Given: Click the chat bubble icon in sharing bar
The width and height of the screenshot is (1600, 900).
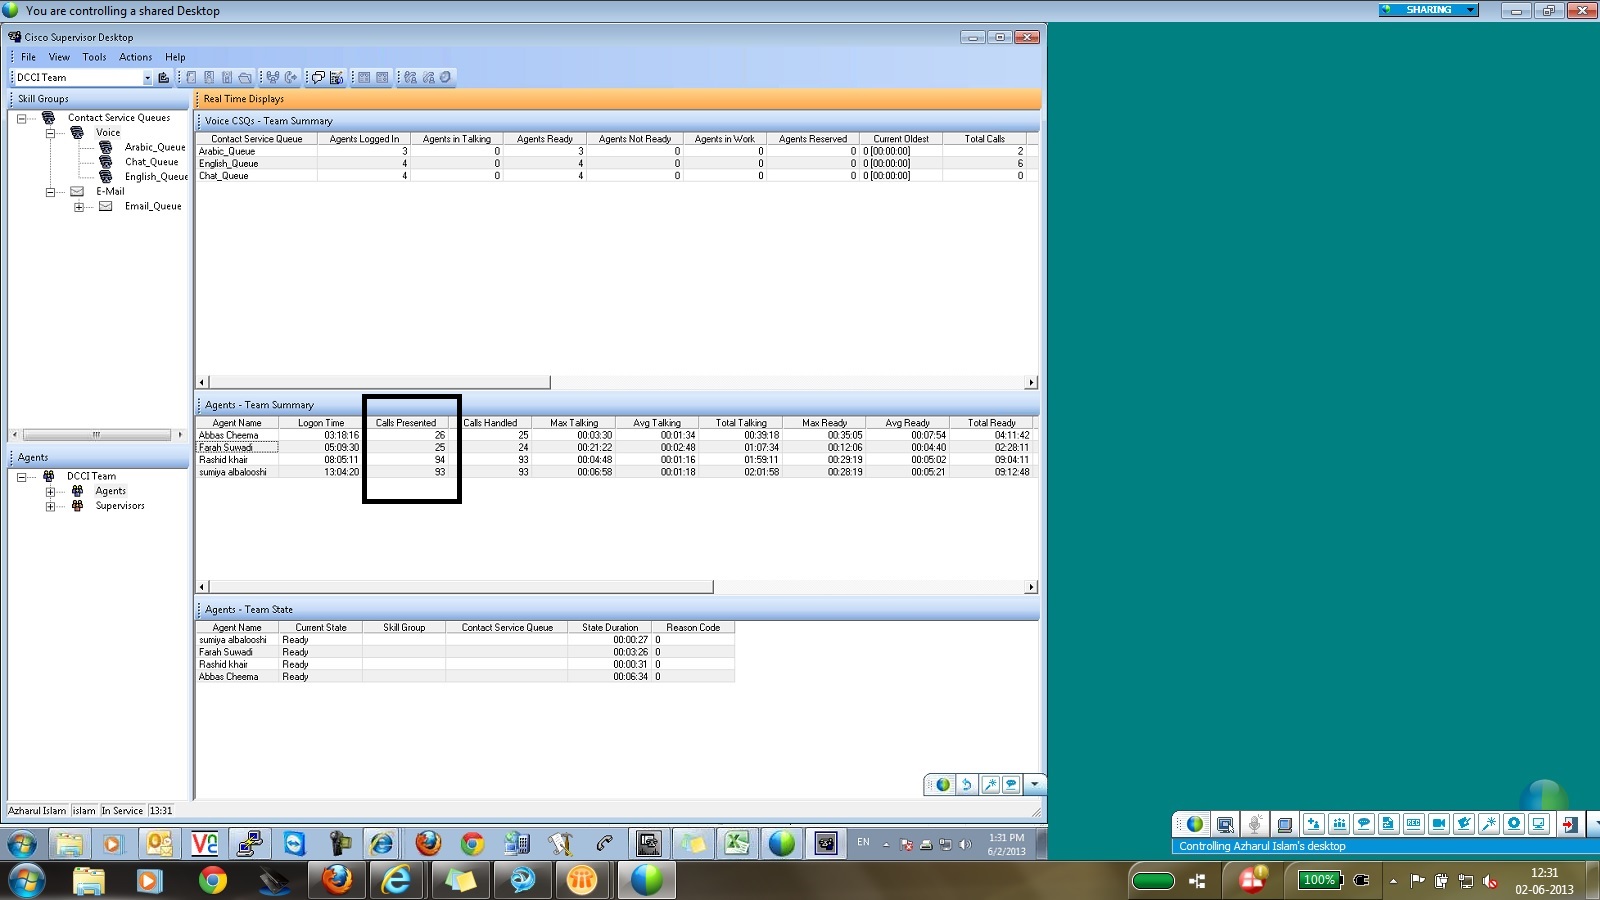Looking at the screenshot, I should click(x=1364, y=824).
